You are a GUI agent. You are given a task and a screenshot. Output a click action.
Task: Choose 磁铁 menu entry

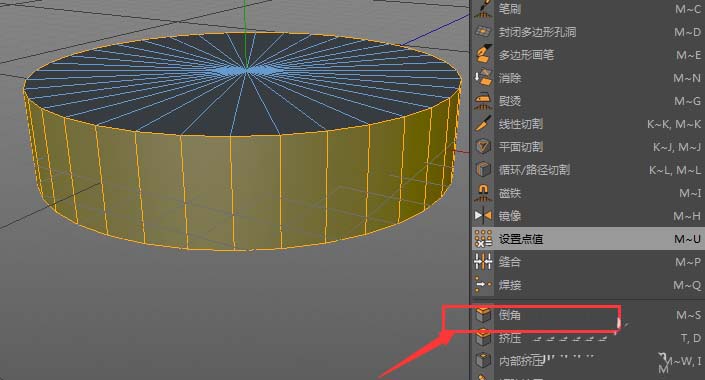tap(588, 193)
